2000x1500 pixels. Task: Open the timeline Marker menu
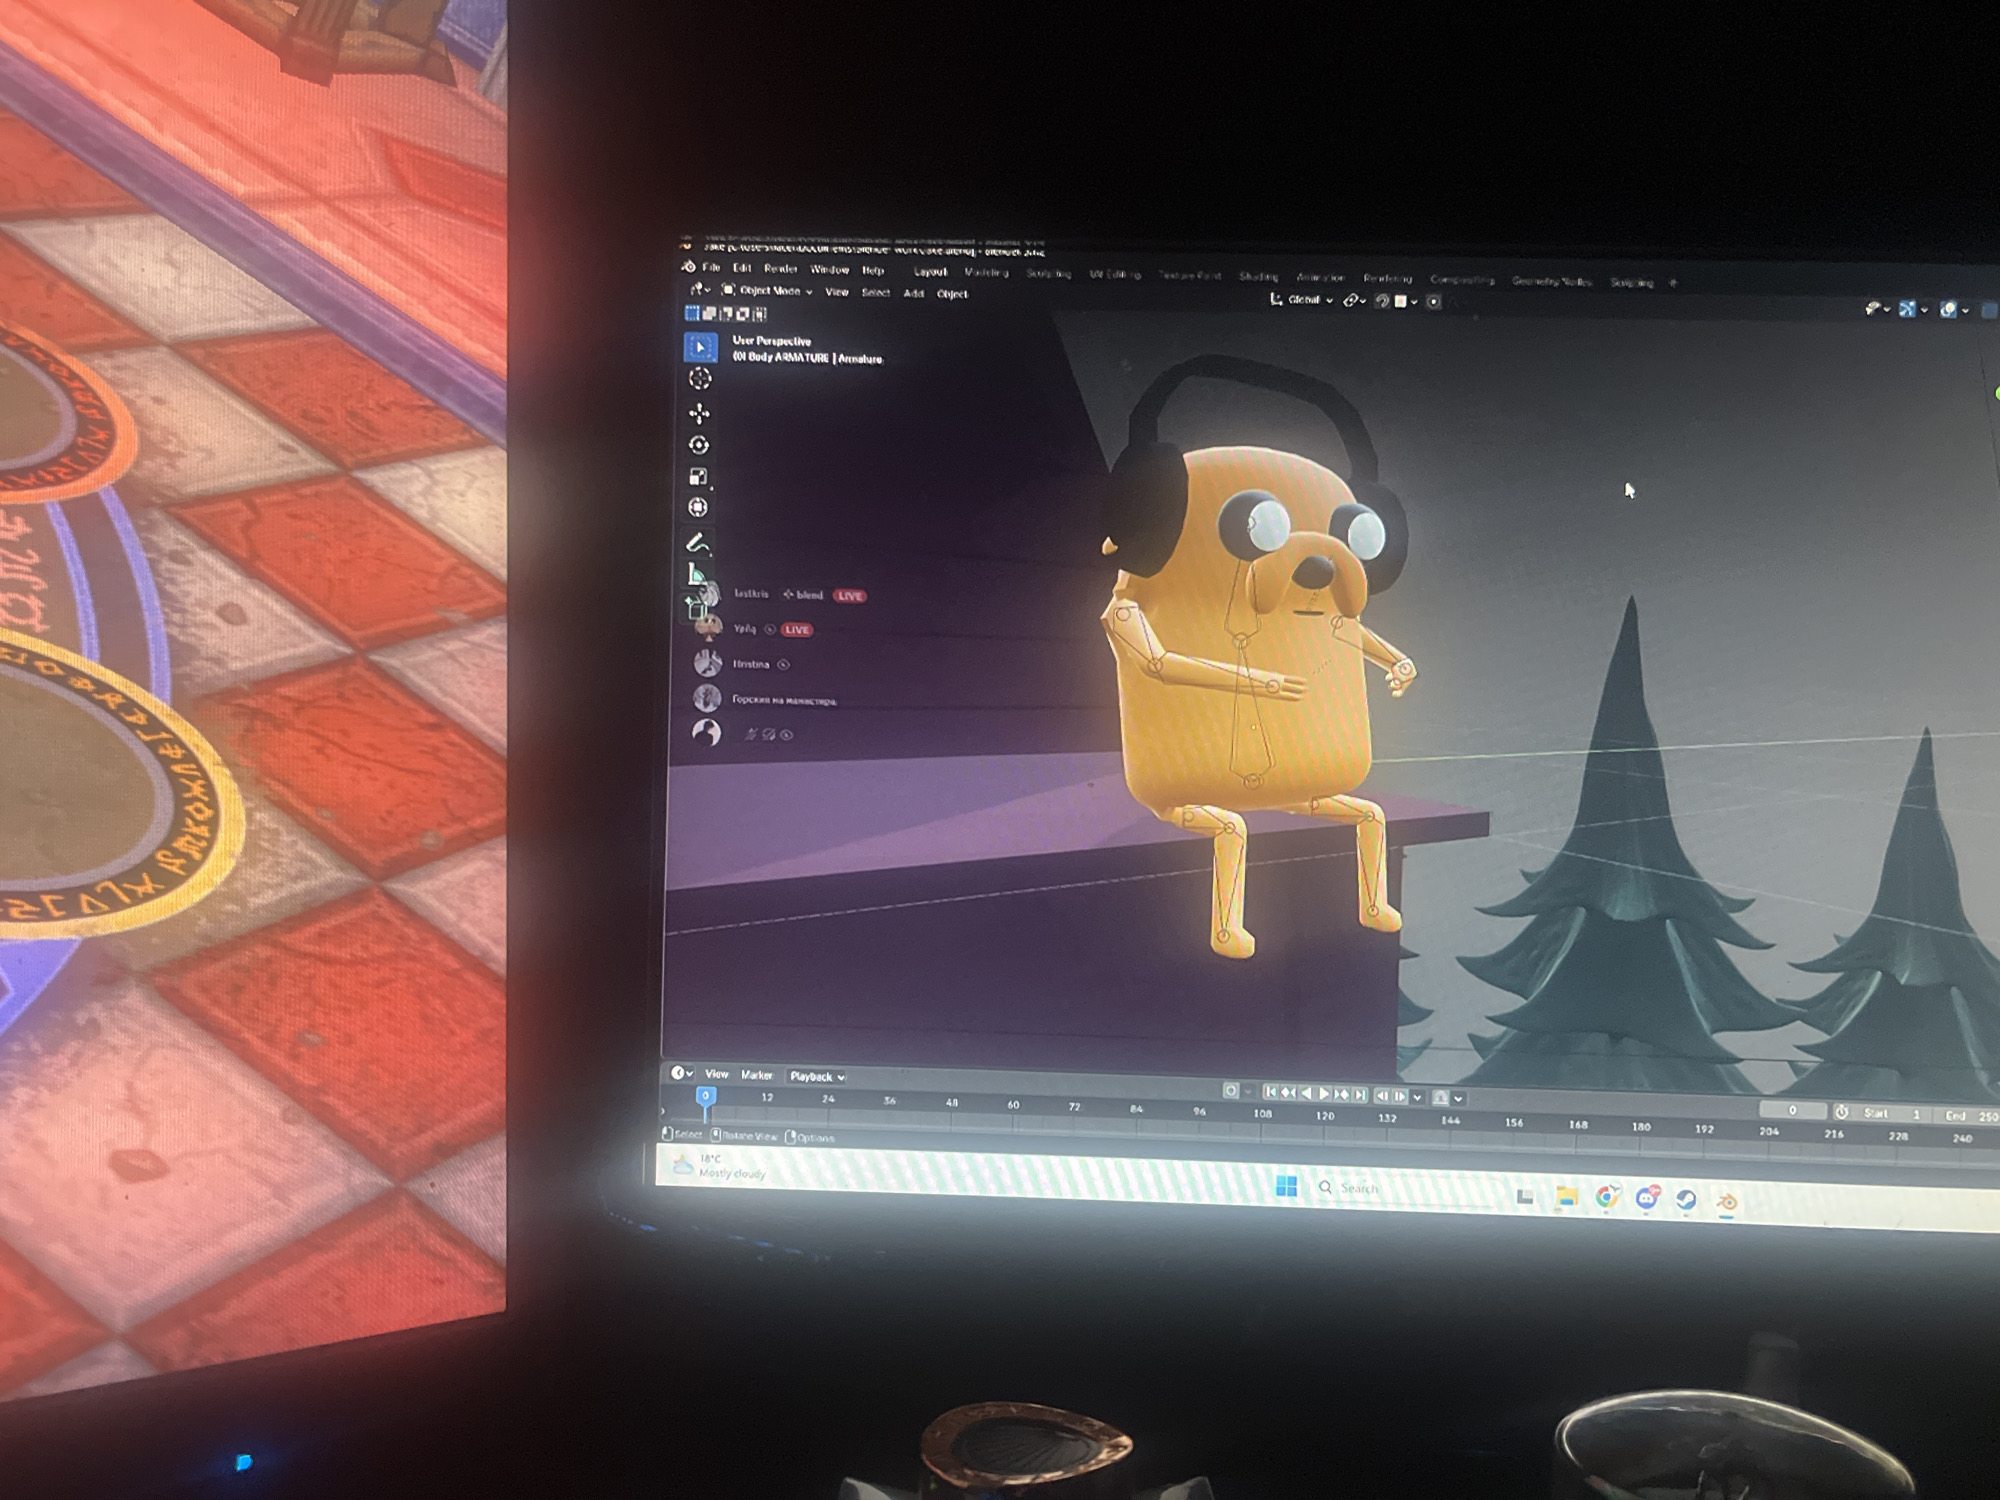tap(756, 1075)
